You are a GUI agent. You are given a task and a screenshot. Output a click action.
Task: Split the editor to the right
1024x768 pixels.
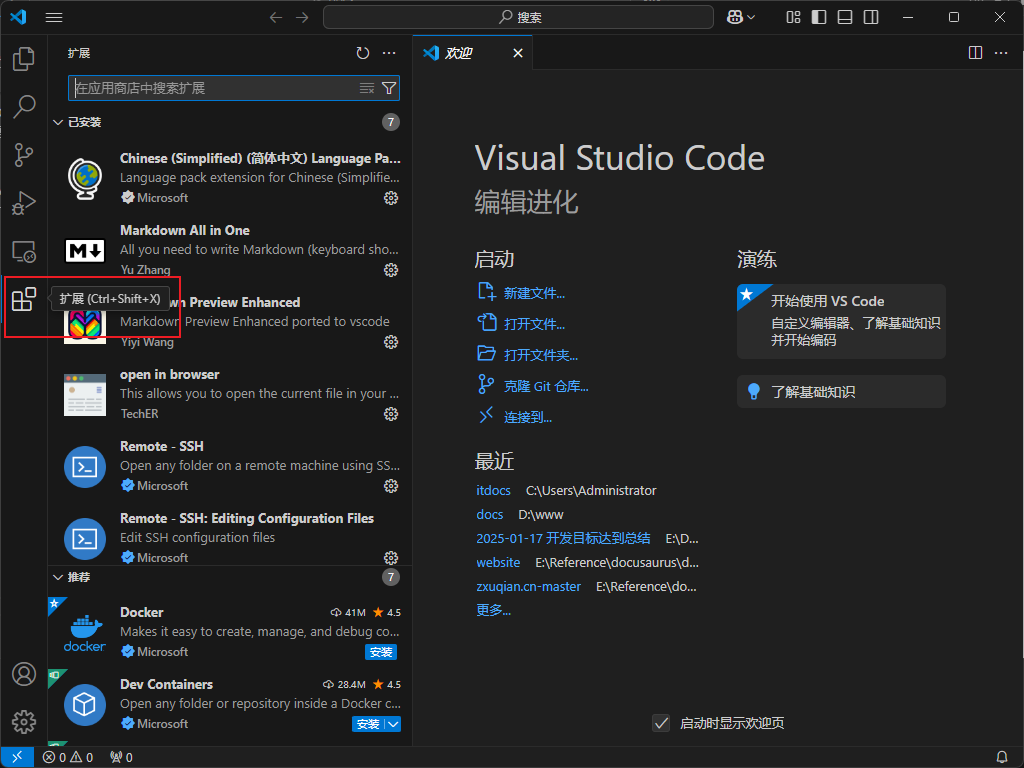[975, 53]
